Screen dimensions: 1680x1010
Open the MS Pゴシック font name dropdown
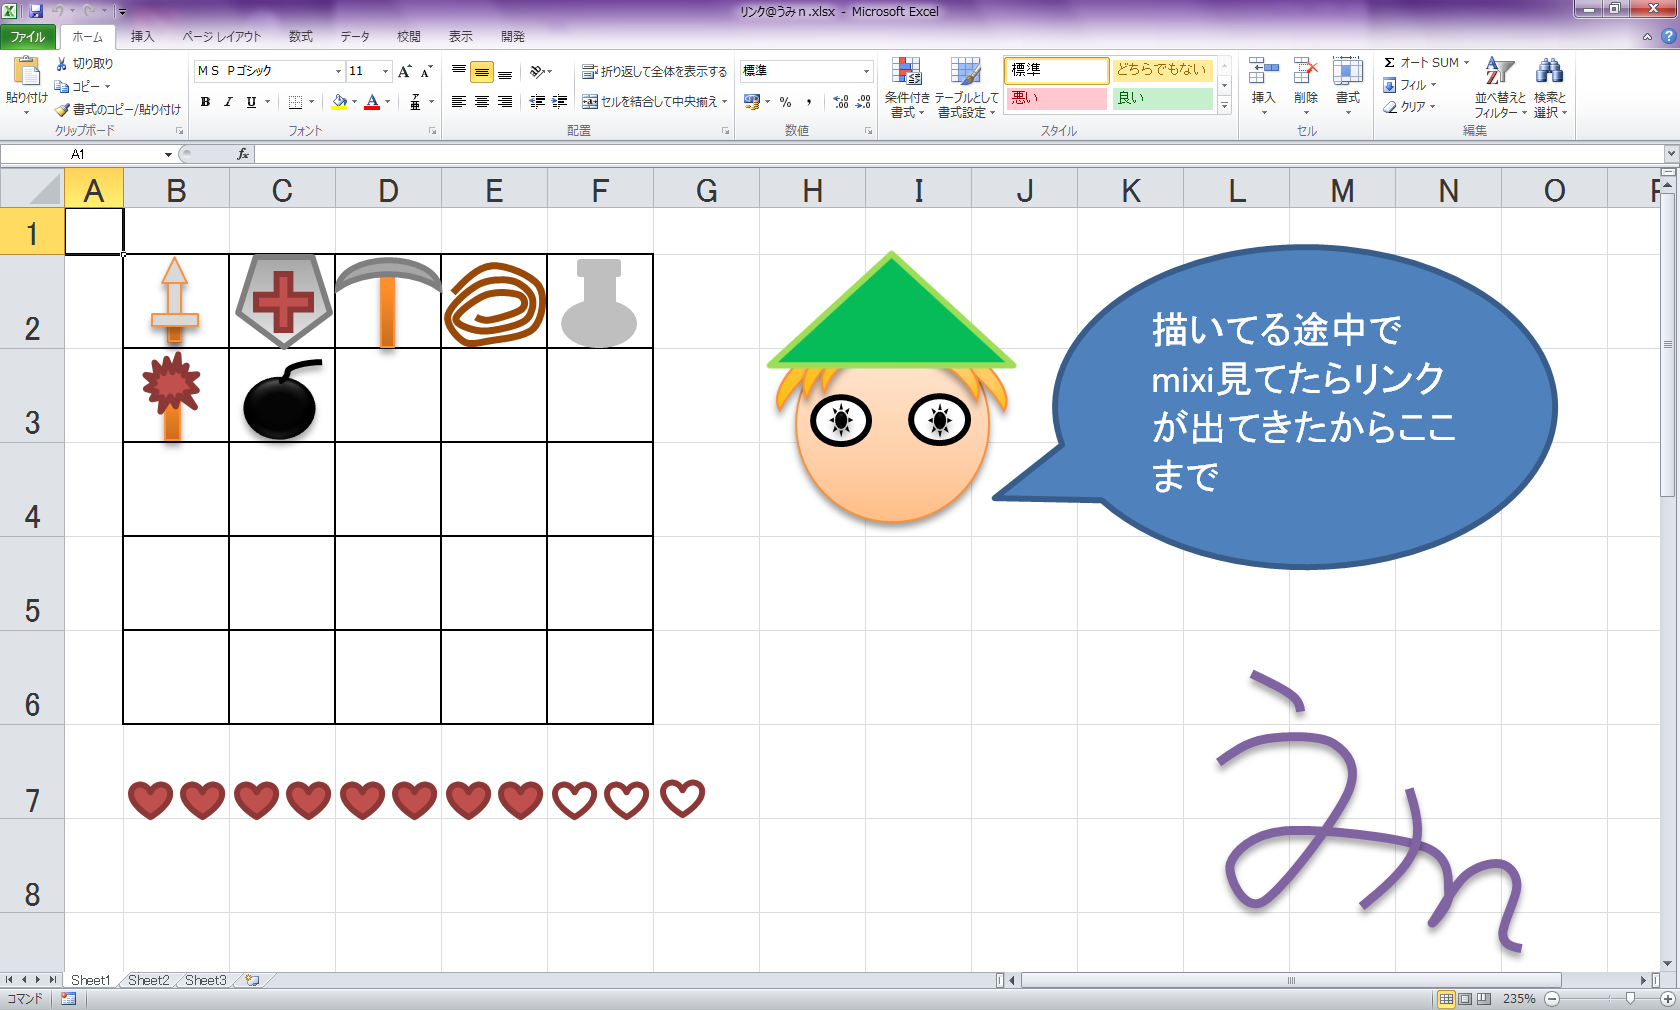click(338, 71)
